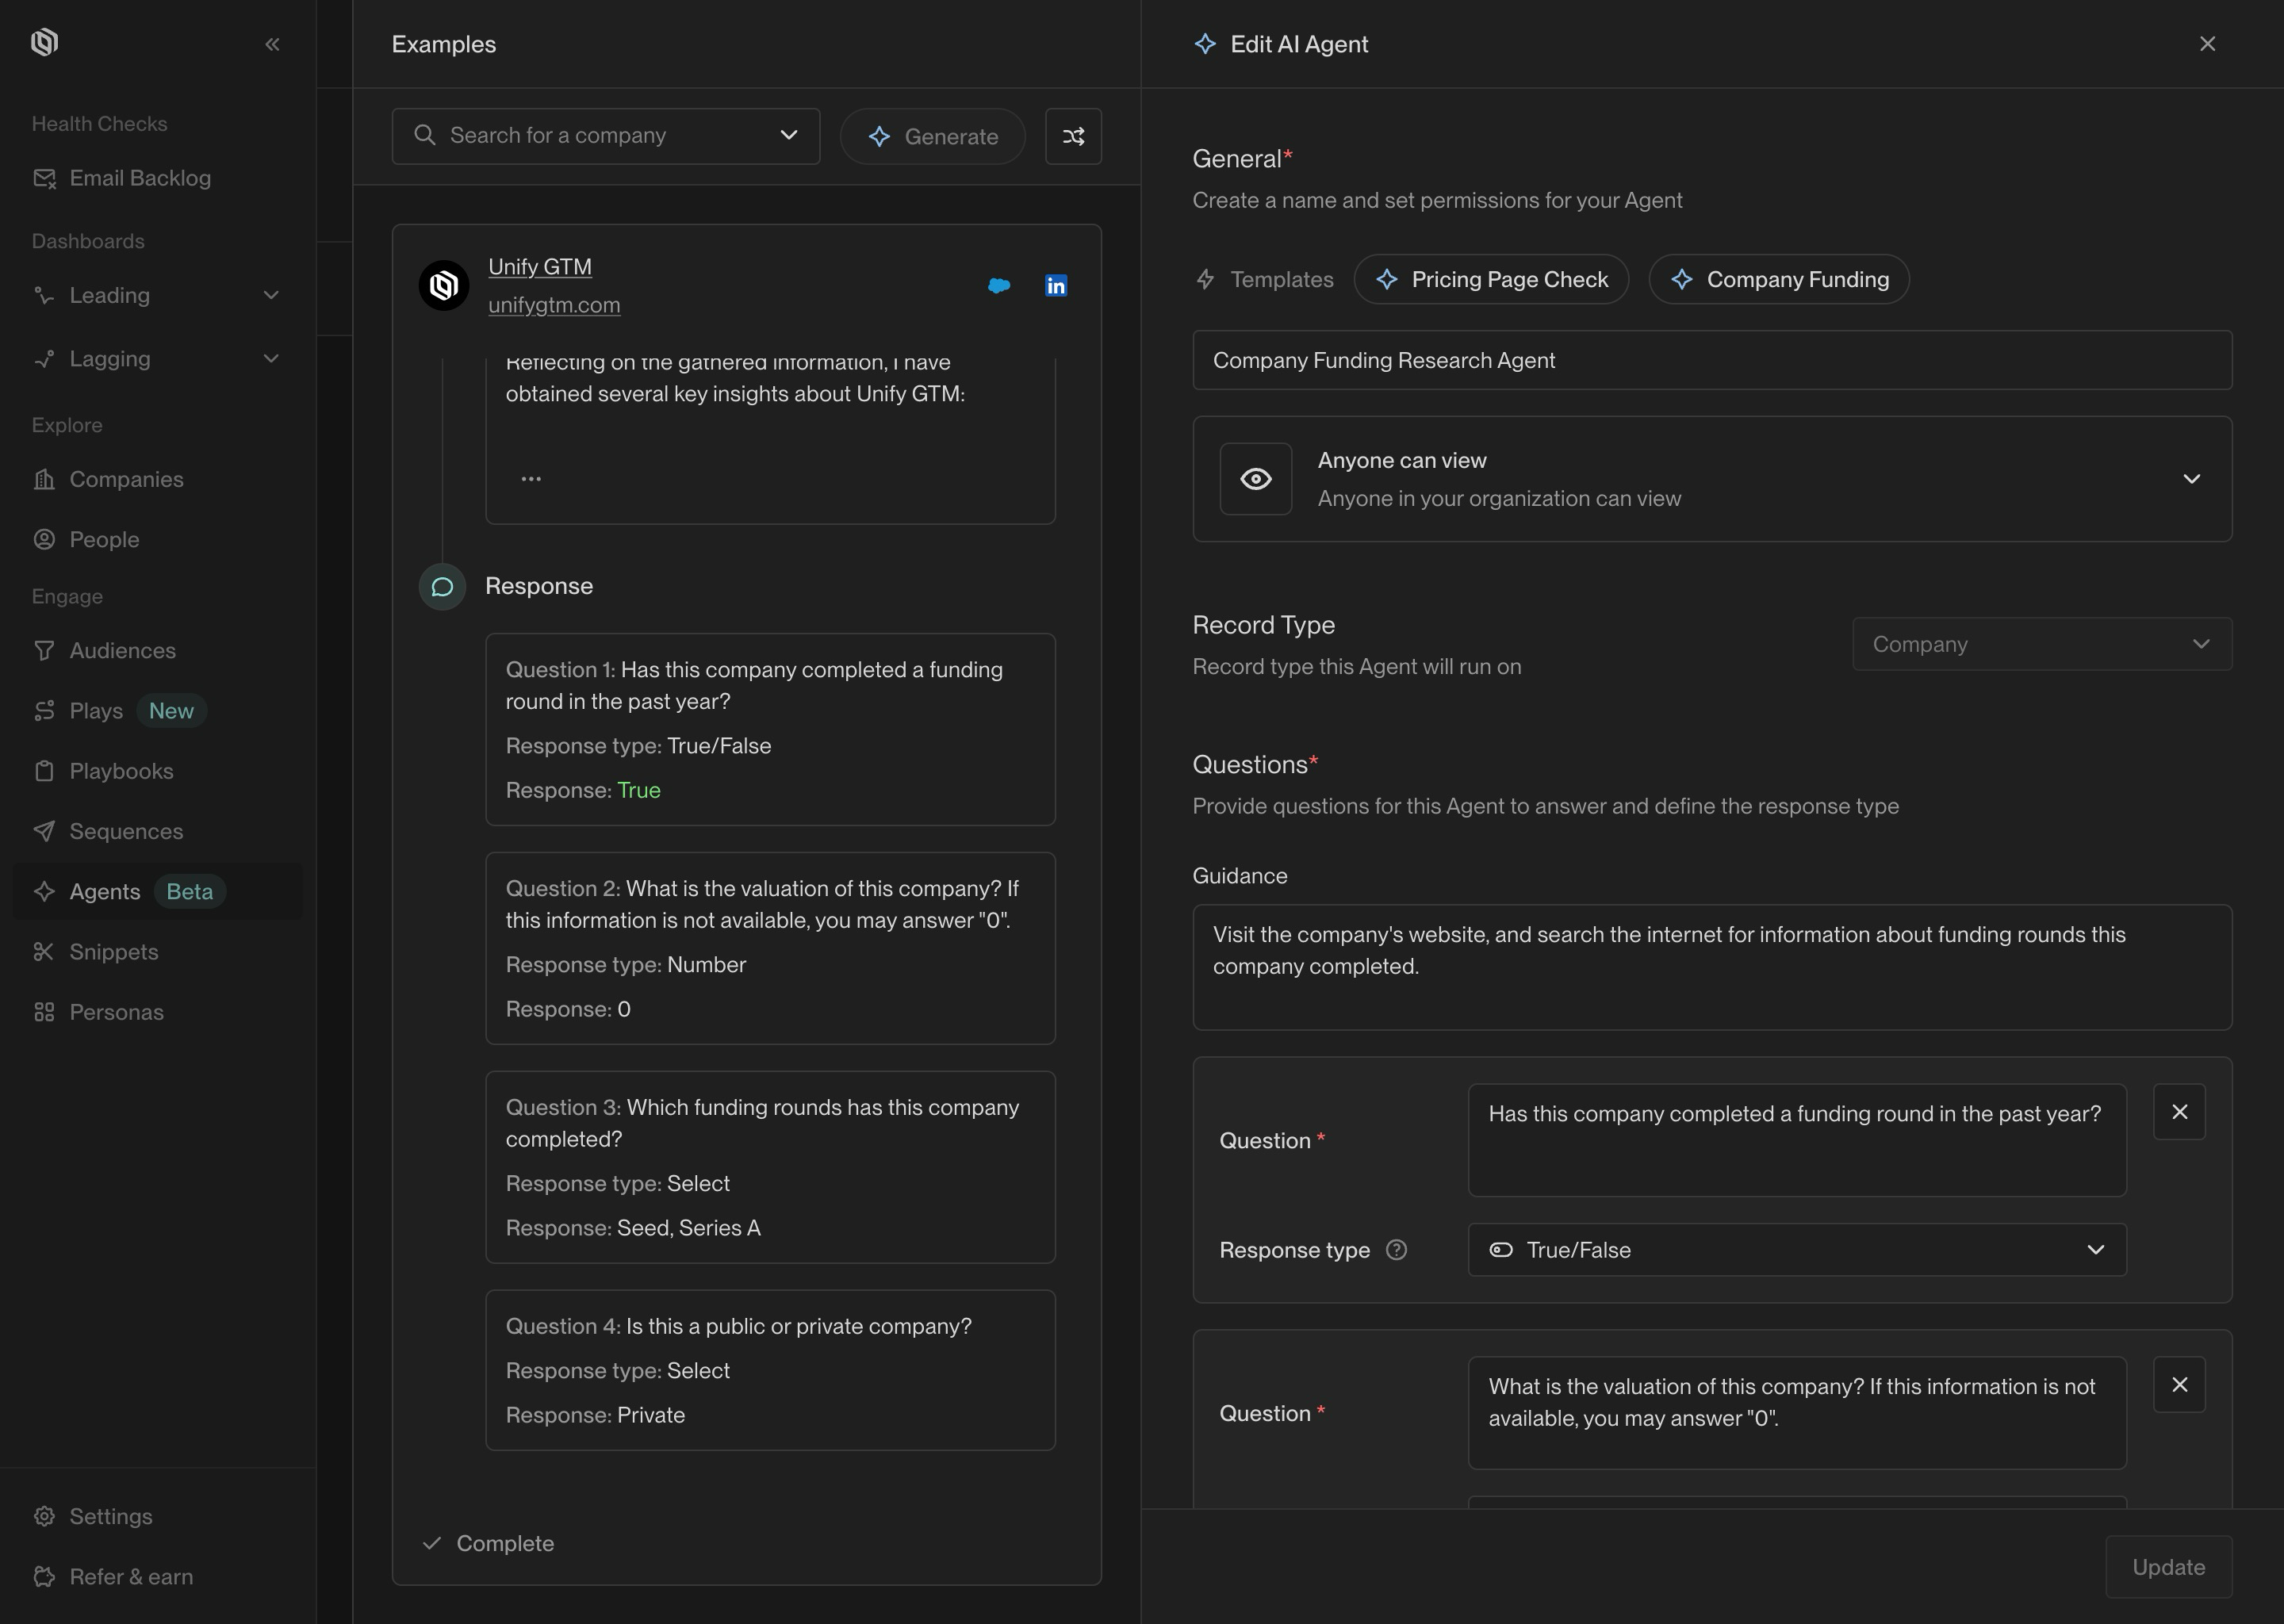
Task: Open the Anyone can view permissions dropdown
Action: (x=2191, y=479)
